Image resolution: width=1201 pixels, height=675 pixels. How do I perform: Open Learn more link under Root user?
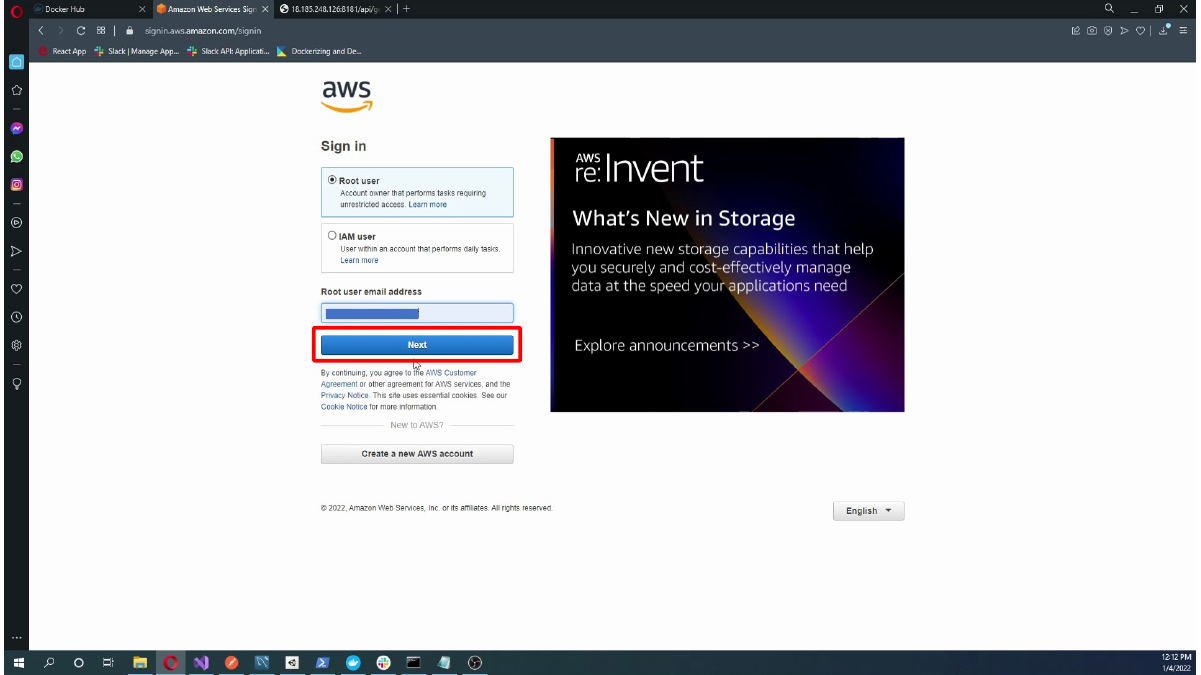pos(427,204)
